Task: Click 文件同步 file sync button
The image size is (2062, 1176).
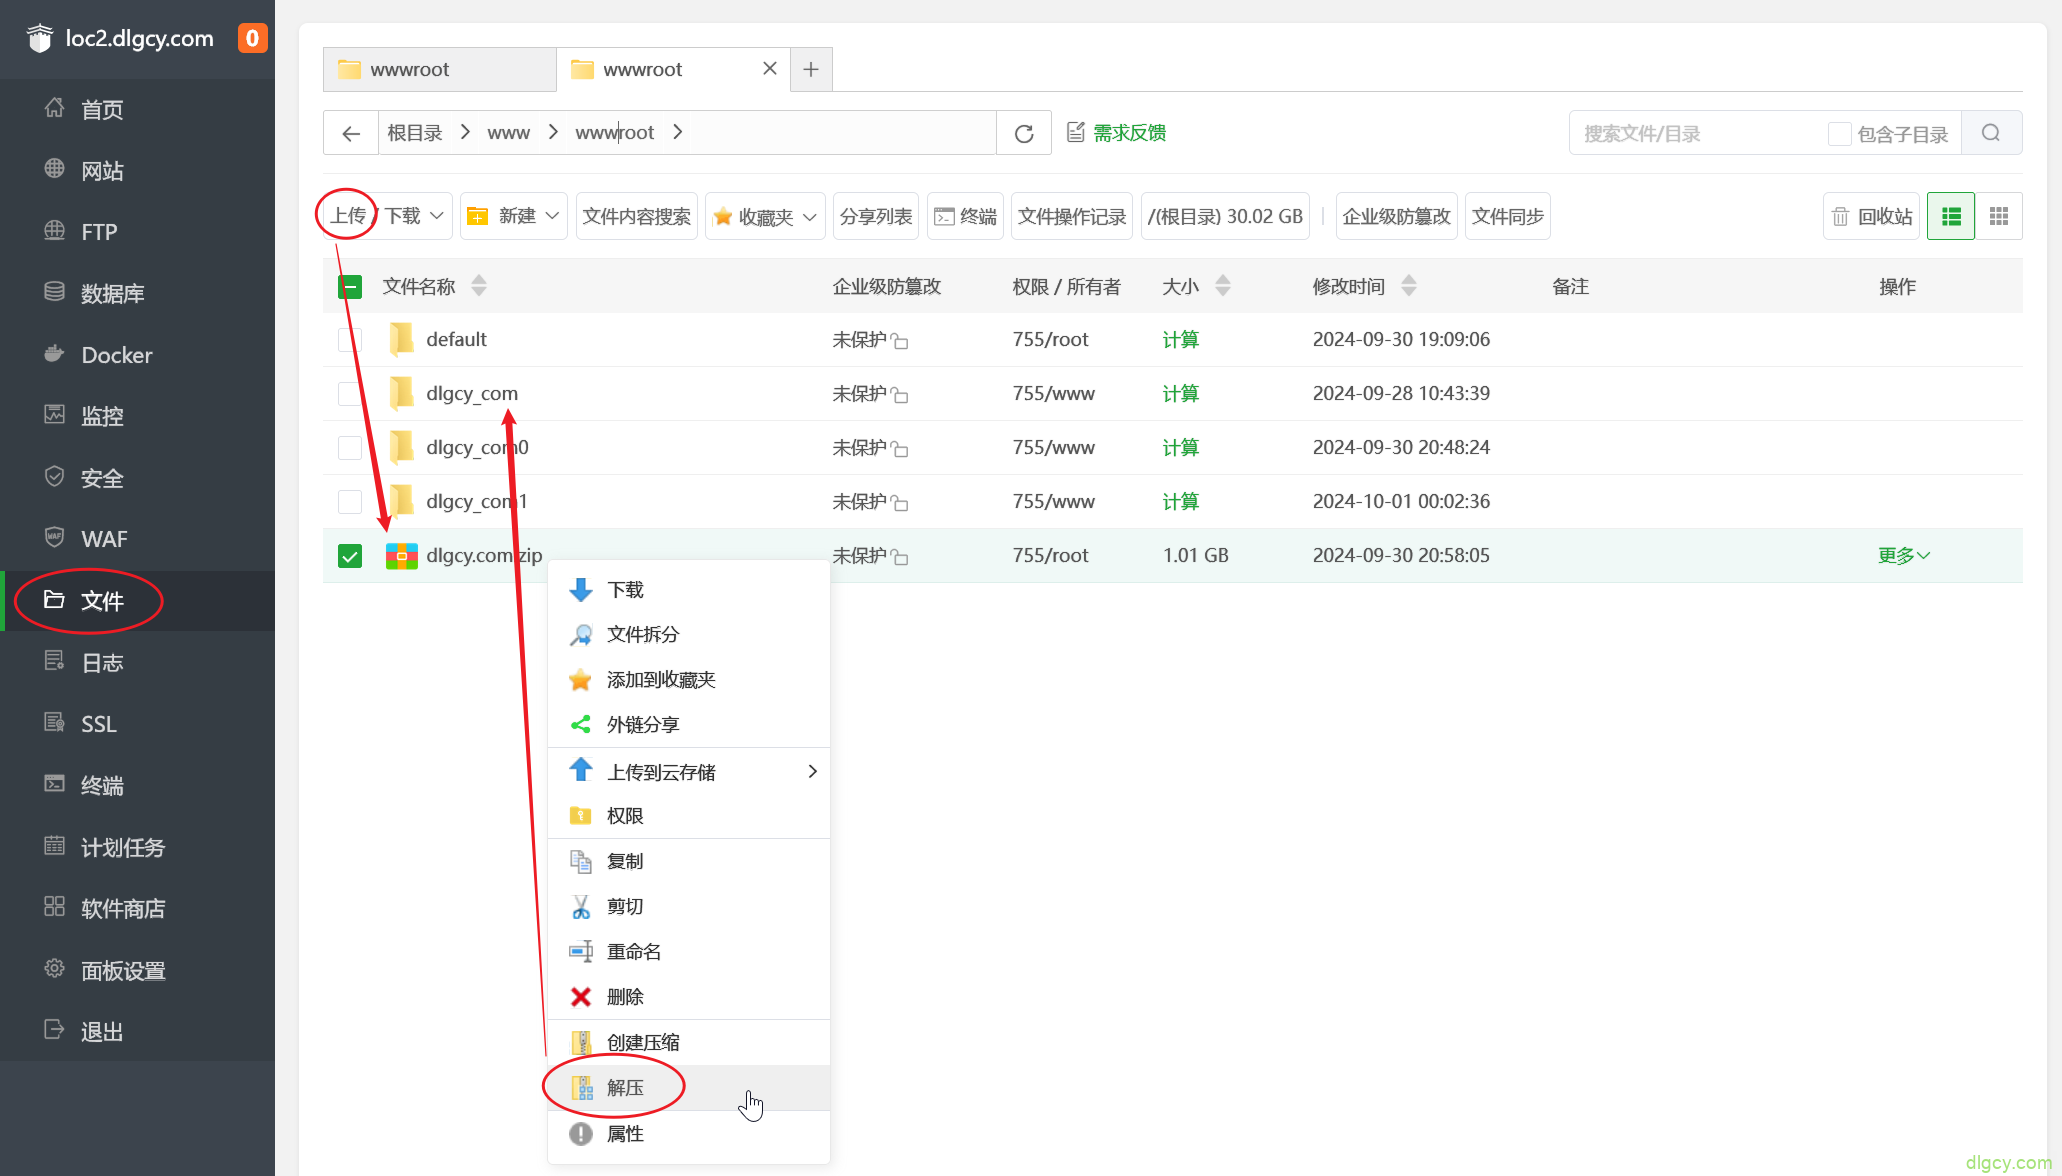Action: pos(1508,216)
